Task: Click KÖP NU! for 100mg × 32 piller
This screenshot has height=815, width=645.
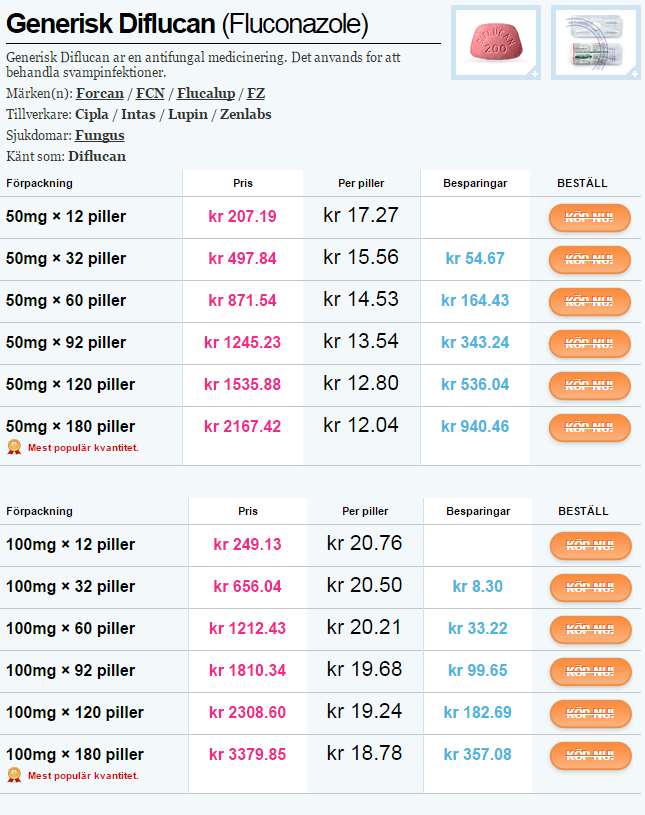Action: [590, 587]
